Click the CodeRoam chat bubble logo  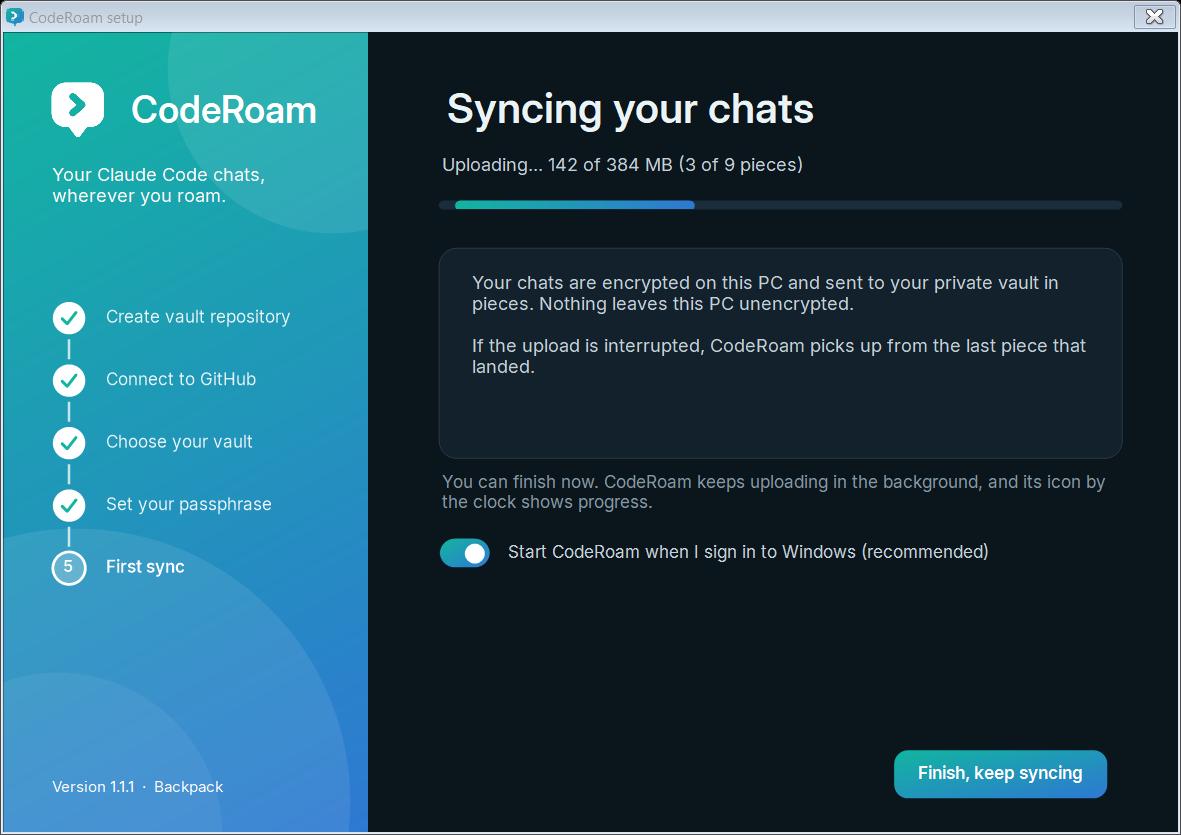78,109
